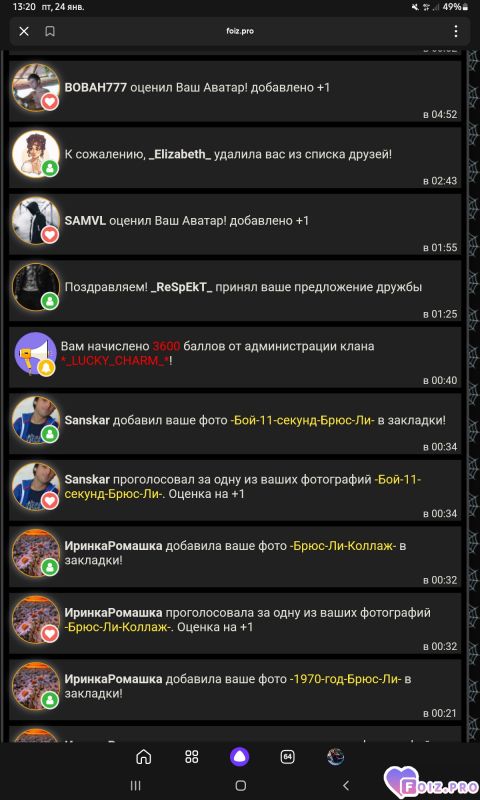Tap the purple Alice assistant button
This screenshot has width=480, height=800.
[240, 757]
